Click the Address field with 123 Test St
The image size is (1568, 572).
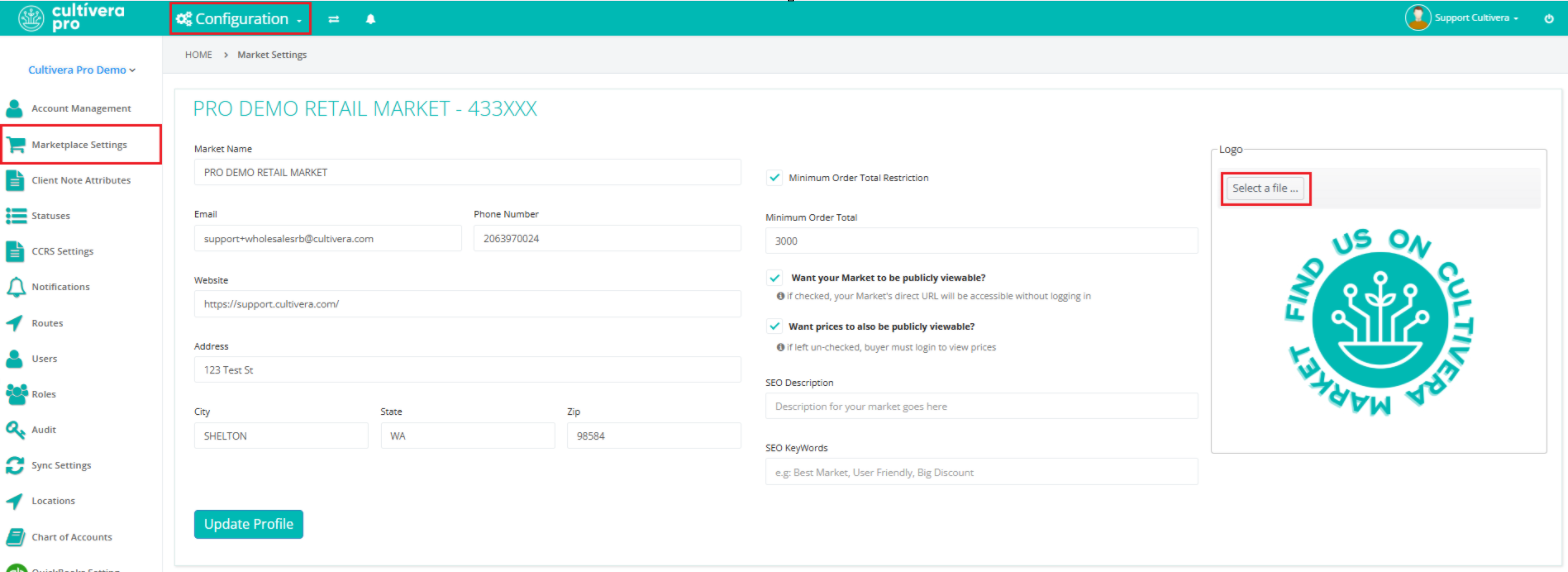coord(467,369)
